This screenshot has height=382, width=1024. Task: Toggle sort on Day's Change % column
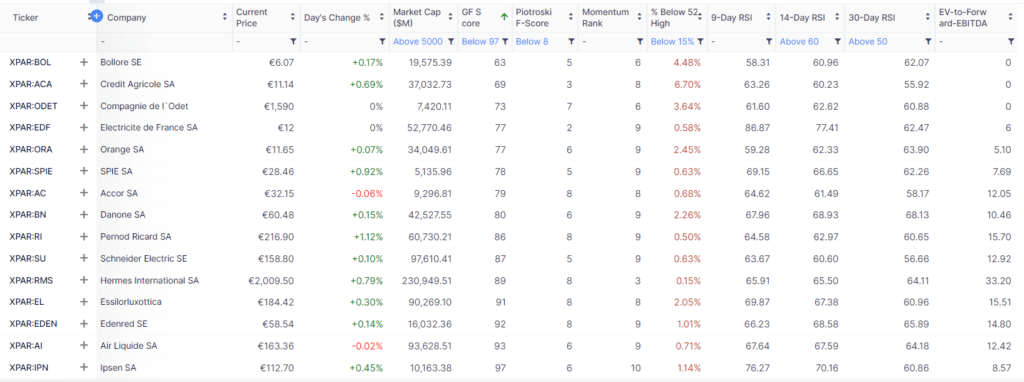tap(382, 18)
